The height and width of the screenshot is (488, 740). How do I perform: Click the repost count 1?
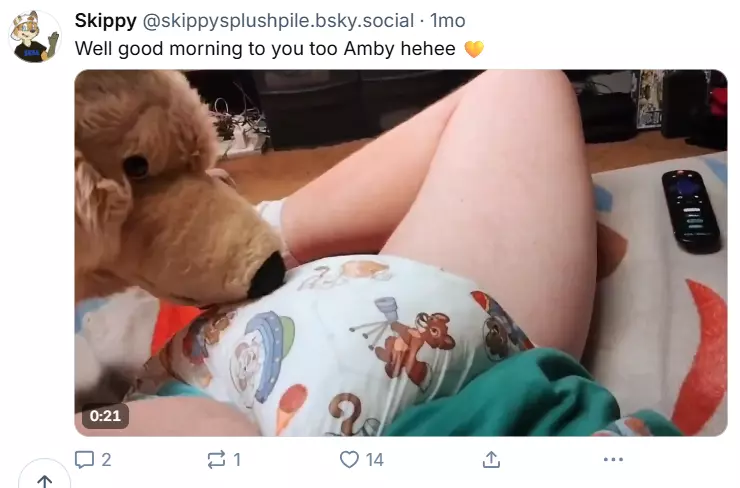[x=237, y=460]
